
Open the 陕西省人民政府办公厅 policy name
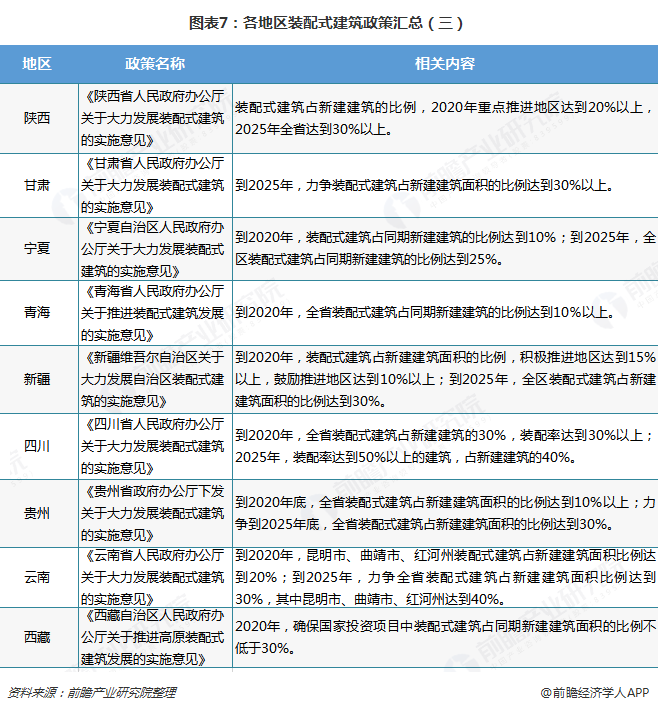pyautogui.click(x=153, y=118)
